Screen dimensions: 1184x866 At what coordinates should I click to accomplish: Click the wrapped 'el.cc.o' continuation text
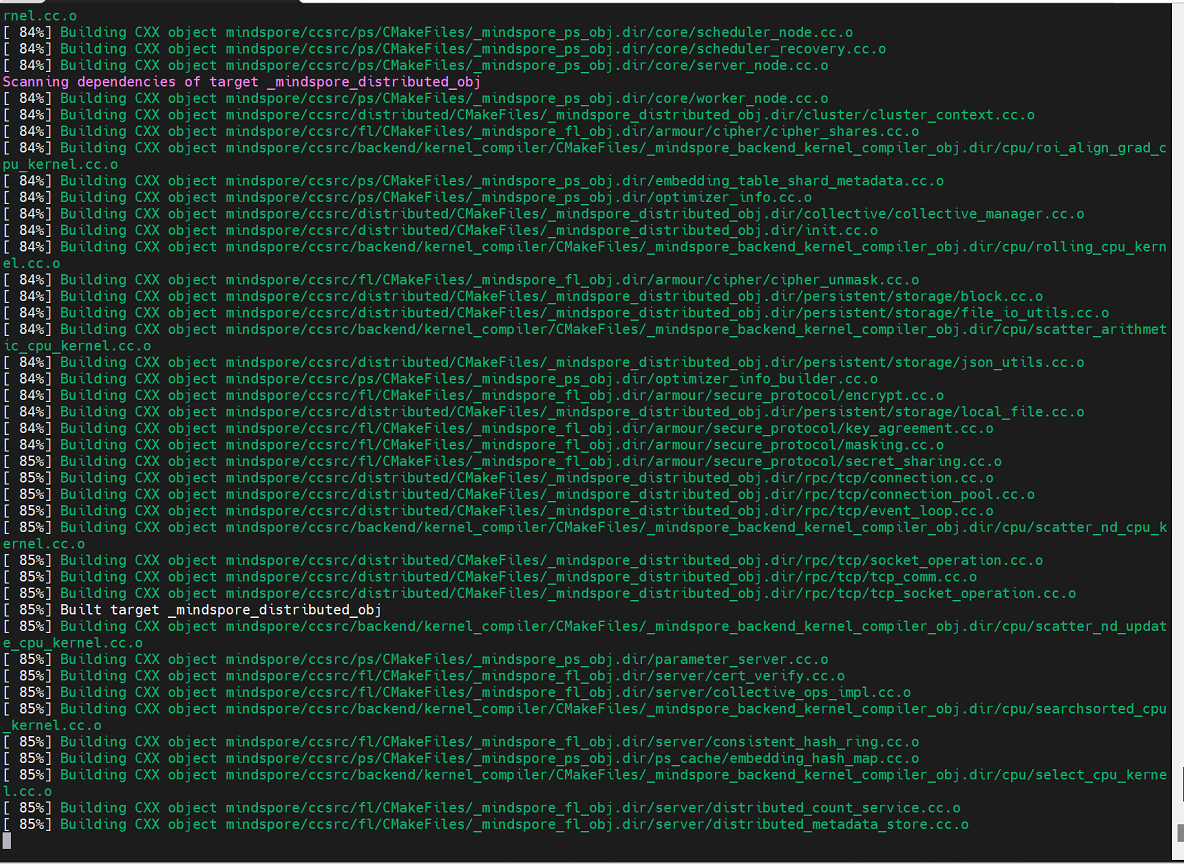coord(32,263)
